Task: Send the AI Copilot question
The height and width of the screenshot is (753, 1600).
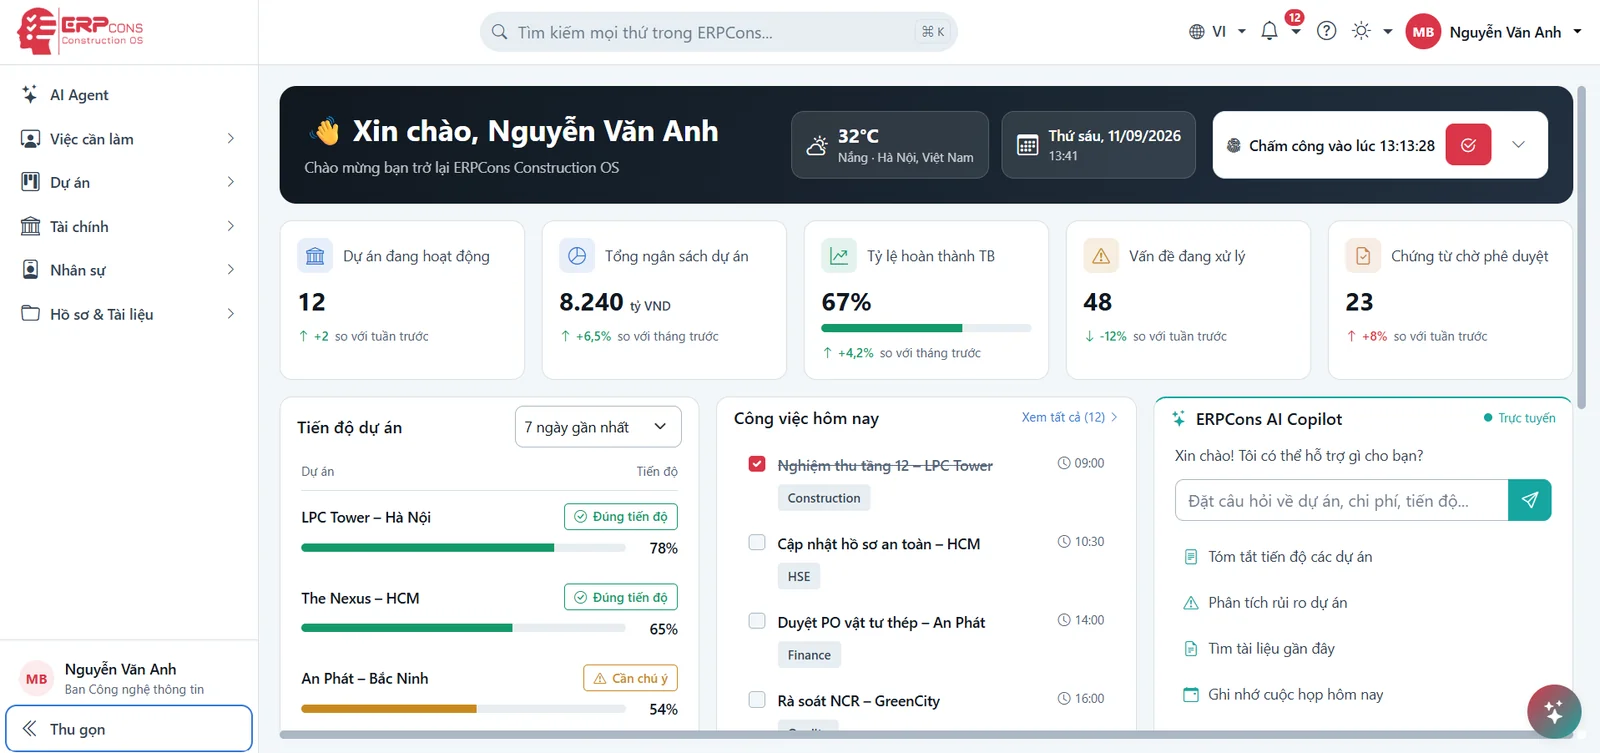Action: tap(1529, 500)
